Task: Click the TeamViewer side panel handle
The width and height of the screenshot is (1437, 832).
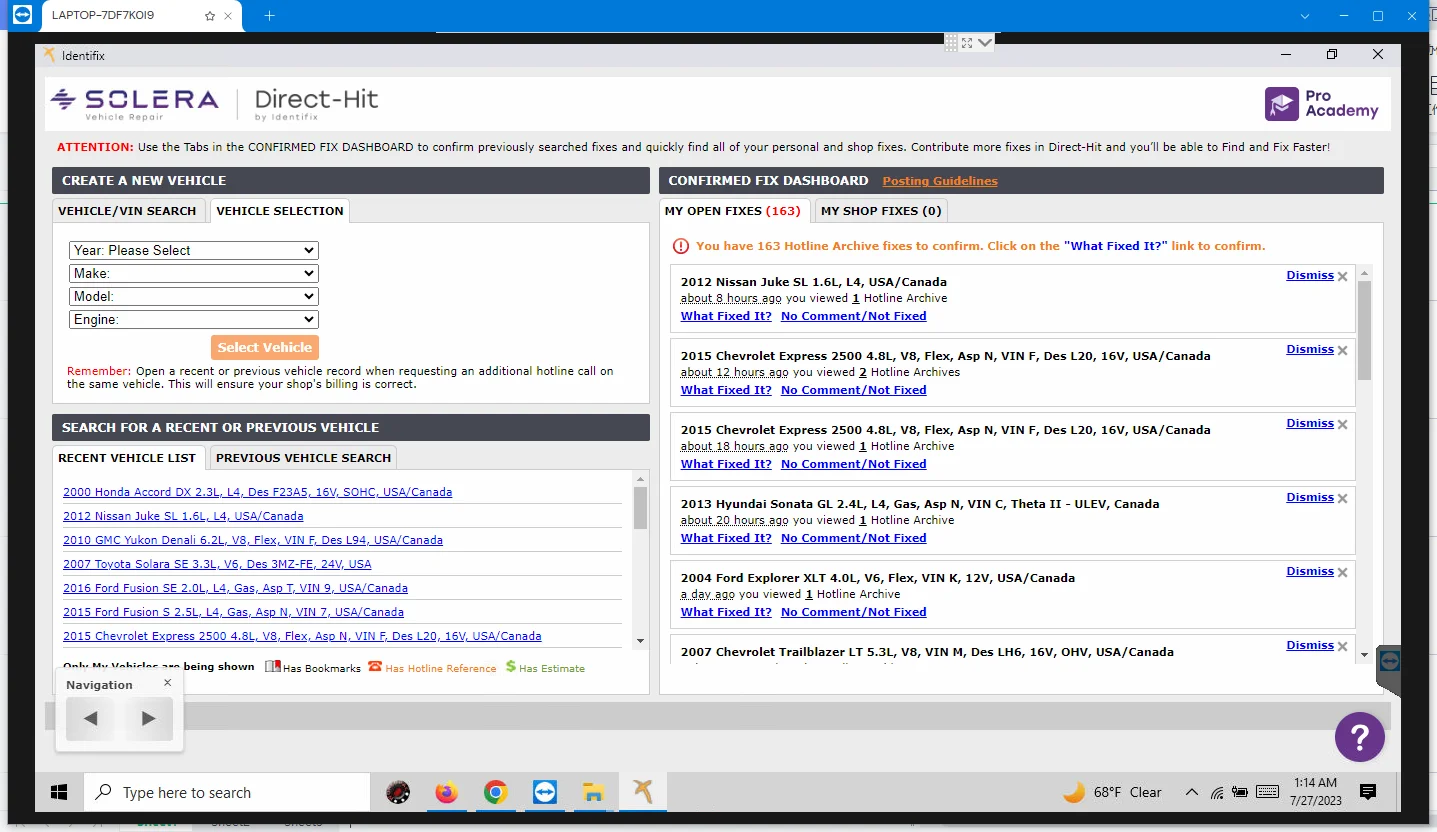Action: click(1388, 669)
